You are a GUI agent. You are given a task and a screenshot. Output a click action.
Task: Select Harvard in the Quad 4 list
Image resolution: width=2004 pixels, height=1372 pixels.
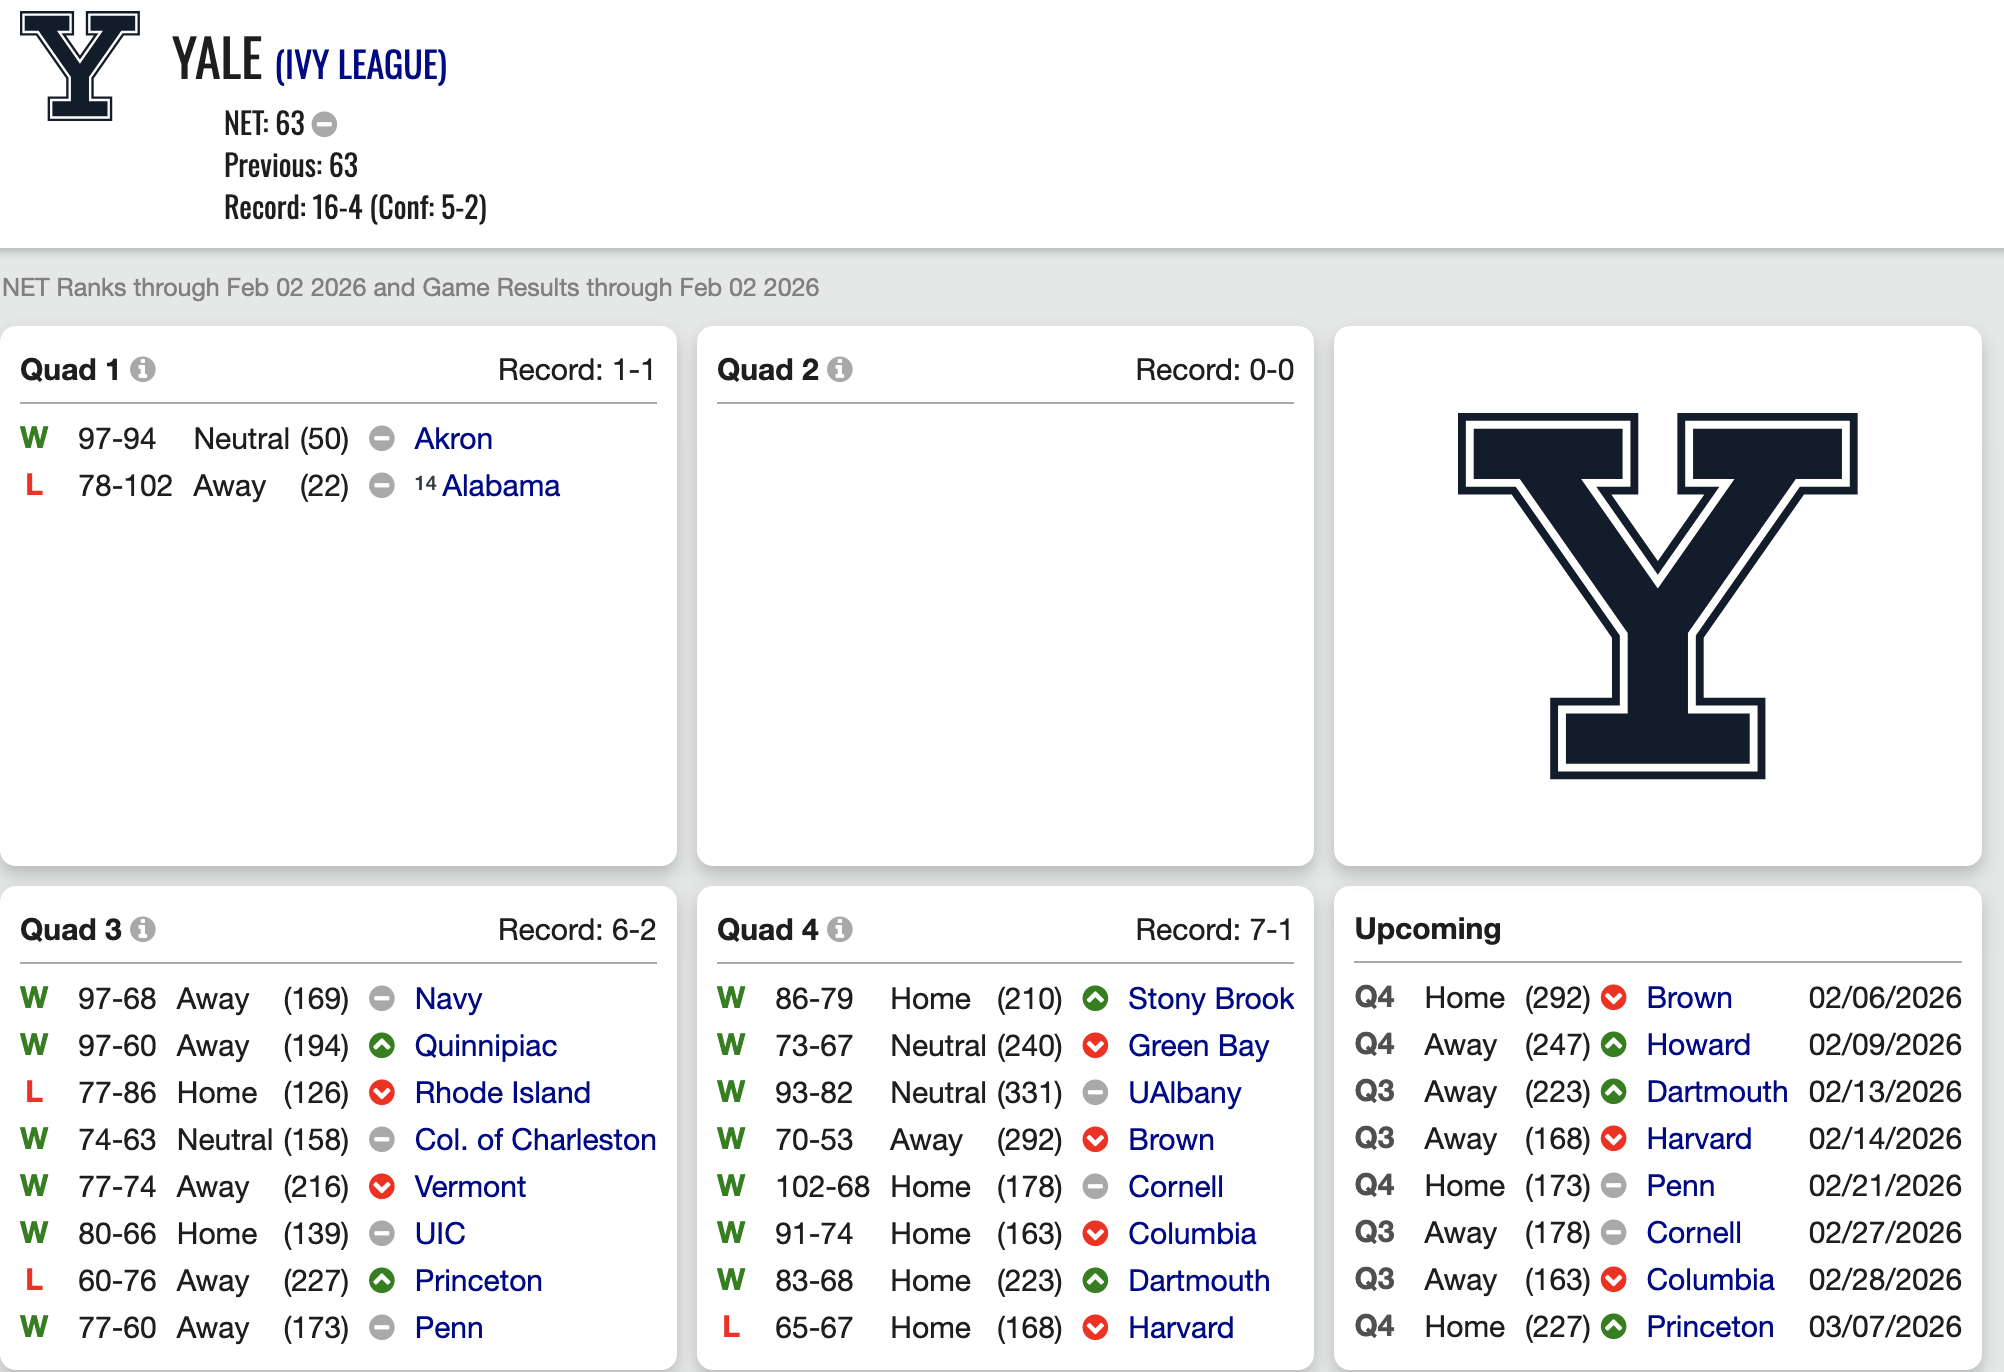[1180, 1328]
